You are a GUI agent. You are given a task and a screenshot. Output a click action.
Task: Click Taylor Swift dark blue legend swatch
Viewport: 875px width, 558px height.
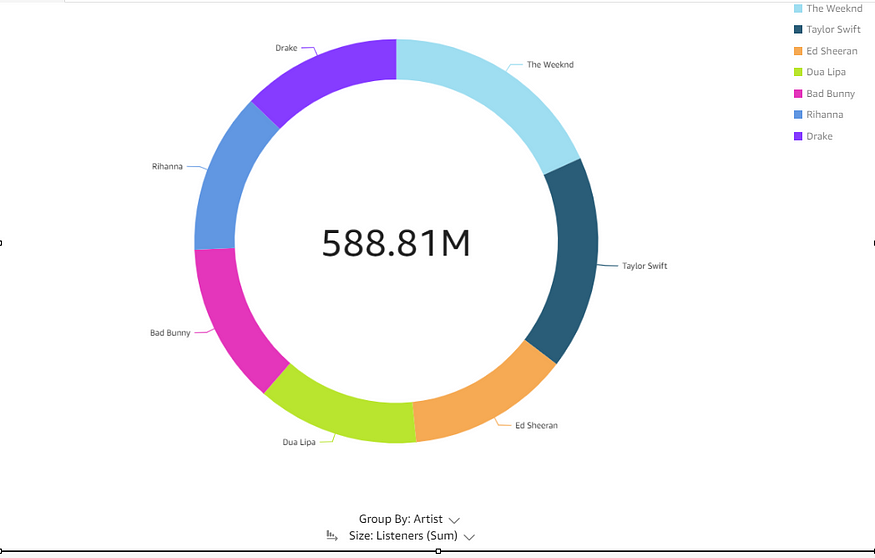[798, 29]
